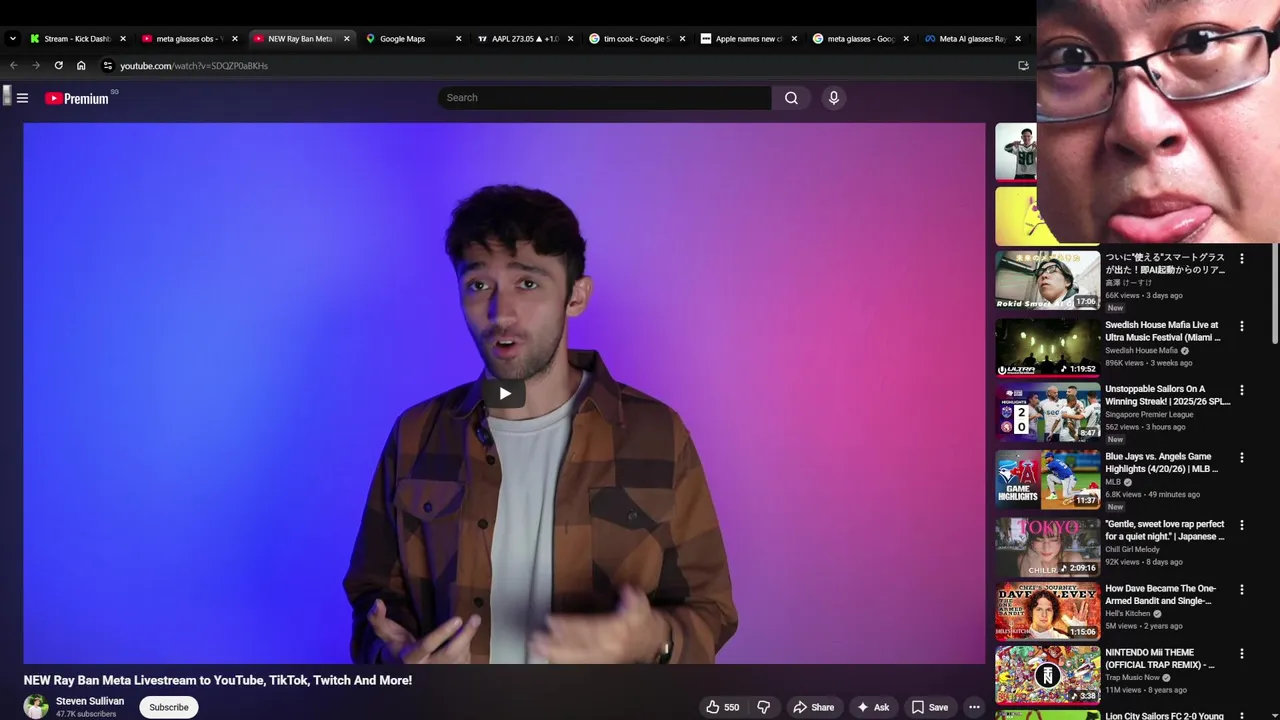Open browser home page
The image size is (1280, 720).
pyautogui.click(x=81, y=66)
